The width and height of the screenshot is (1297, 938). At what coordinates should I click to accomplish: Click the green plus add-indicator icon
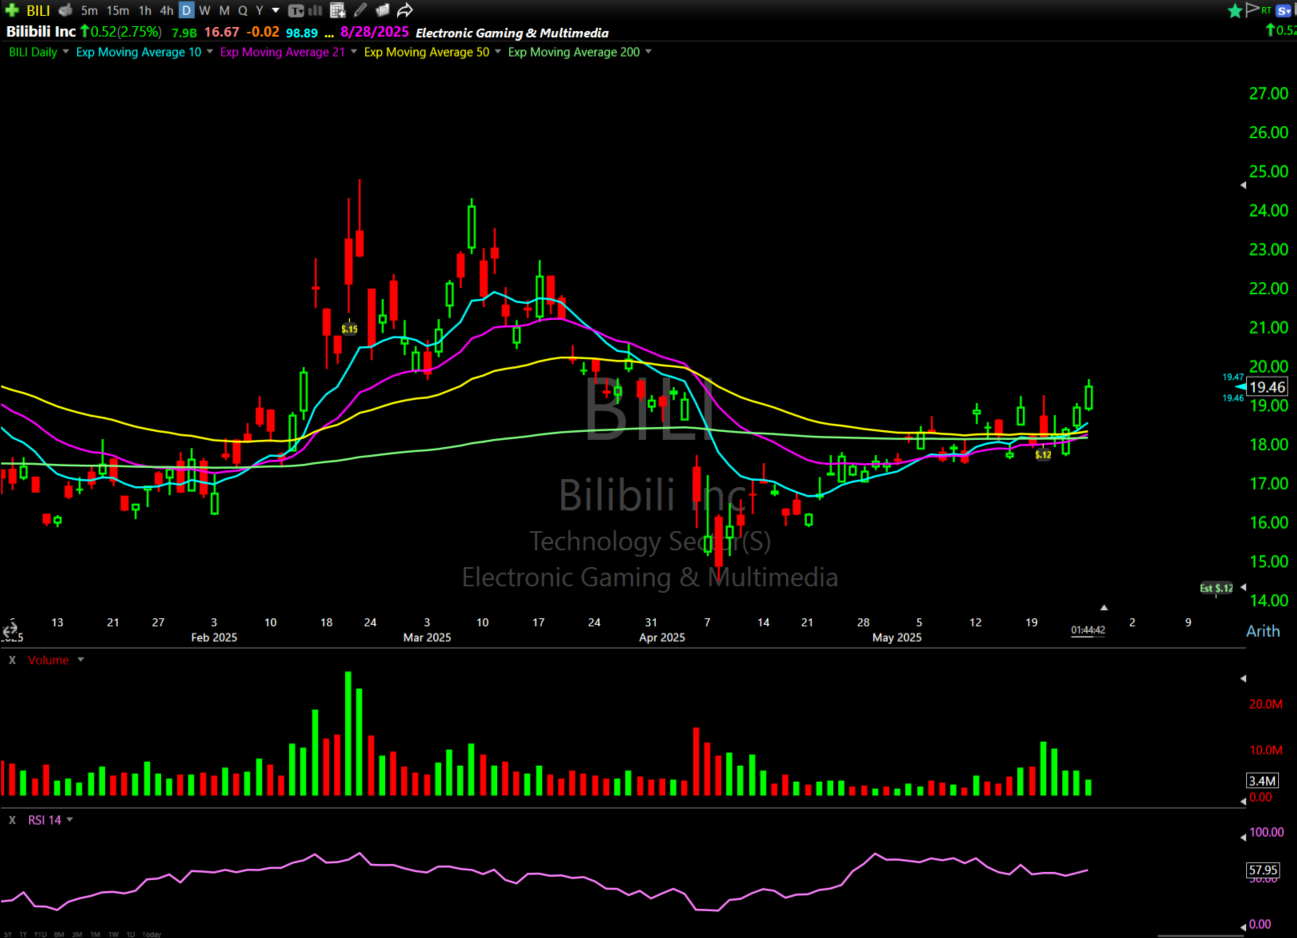click(x=12, y=10)
